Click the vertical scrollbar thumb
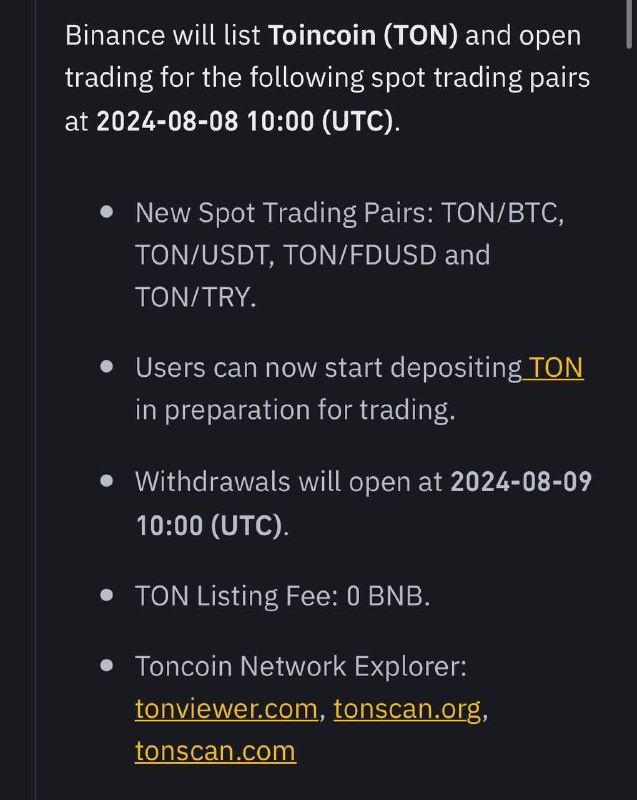 (631, 23)
